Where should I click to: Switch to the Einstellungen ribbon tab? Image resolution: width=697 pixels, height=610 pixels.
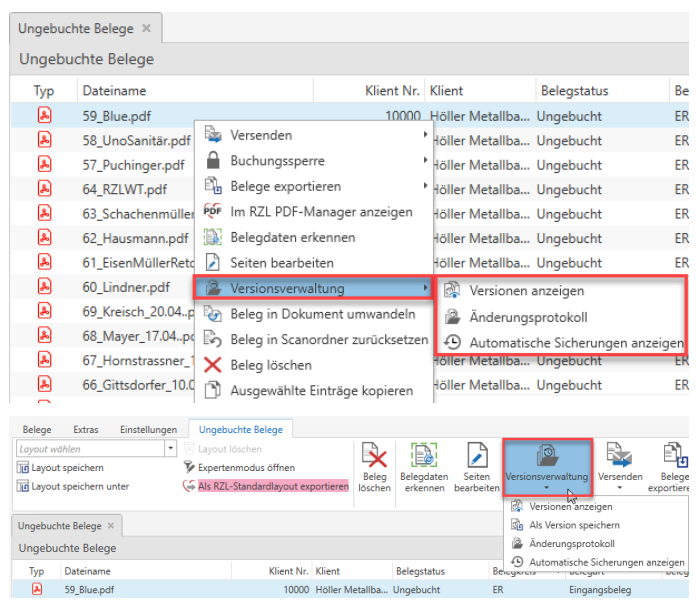point(148,430)
